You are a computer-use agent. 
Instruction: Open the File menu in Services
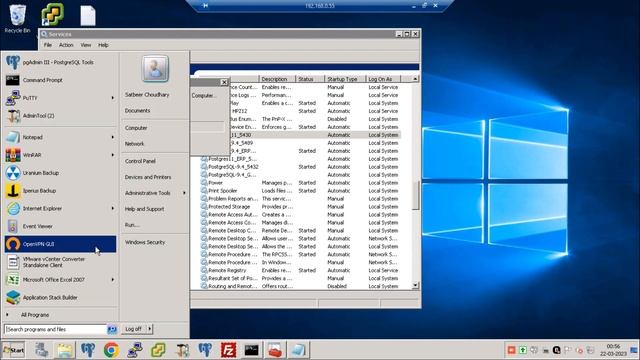pyautogui.click(x=48, y=45)
